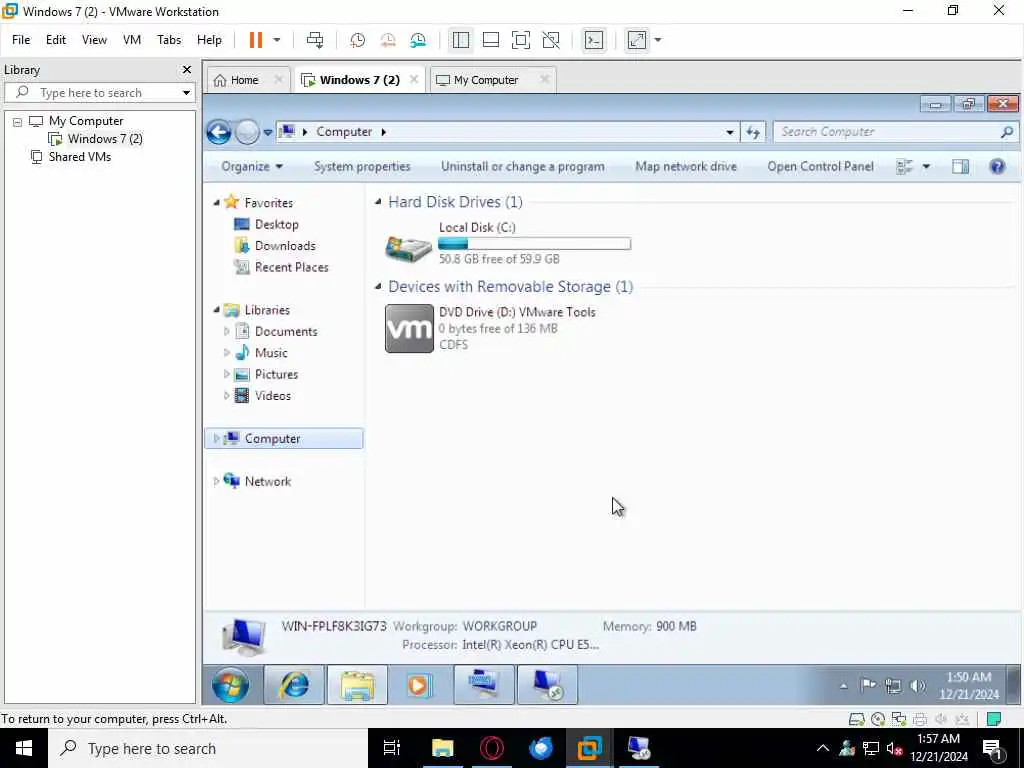Open the snapshot manager
The height and width of the screenshot is (768, 1024).
(x=418, y=40)
